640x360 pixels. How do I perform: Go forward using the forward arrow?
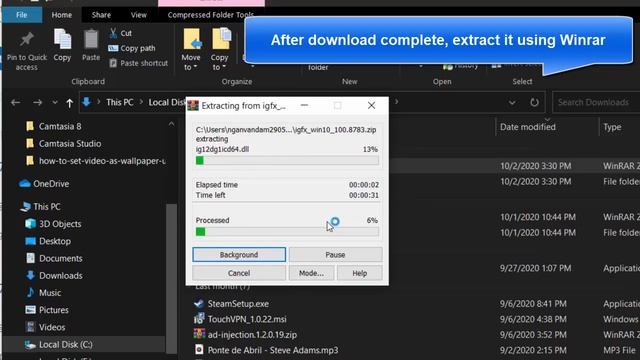coord(38,102)
